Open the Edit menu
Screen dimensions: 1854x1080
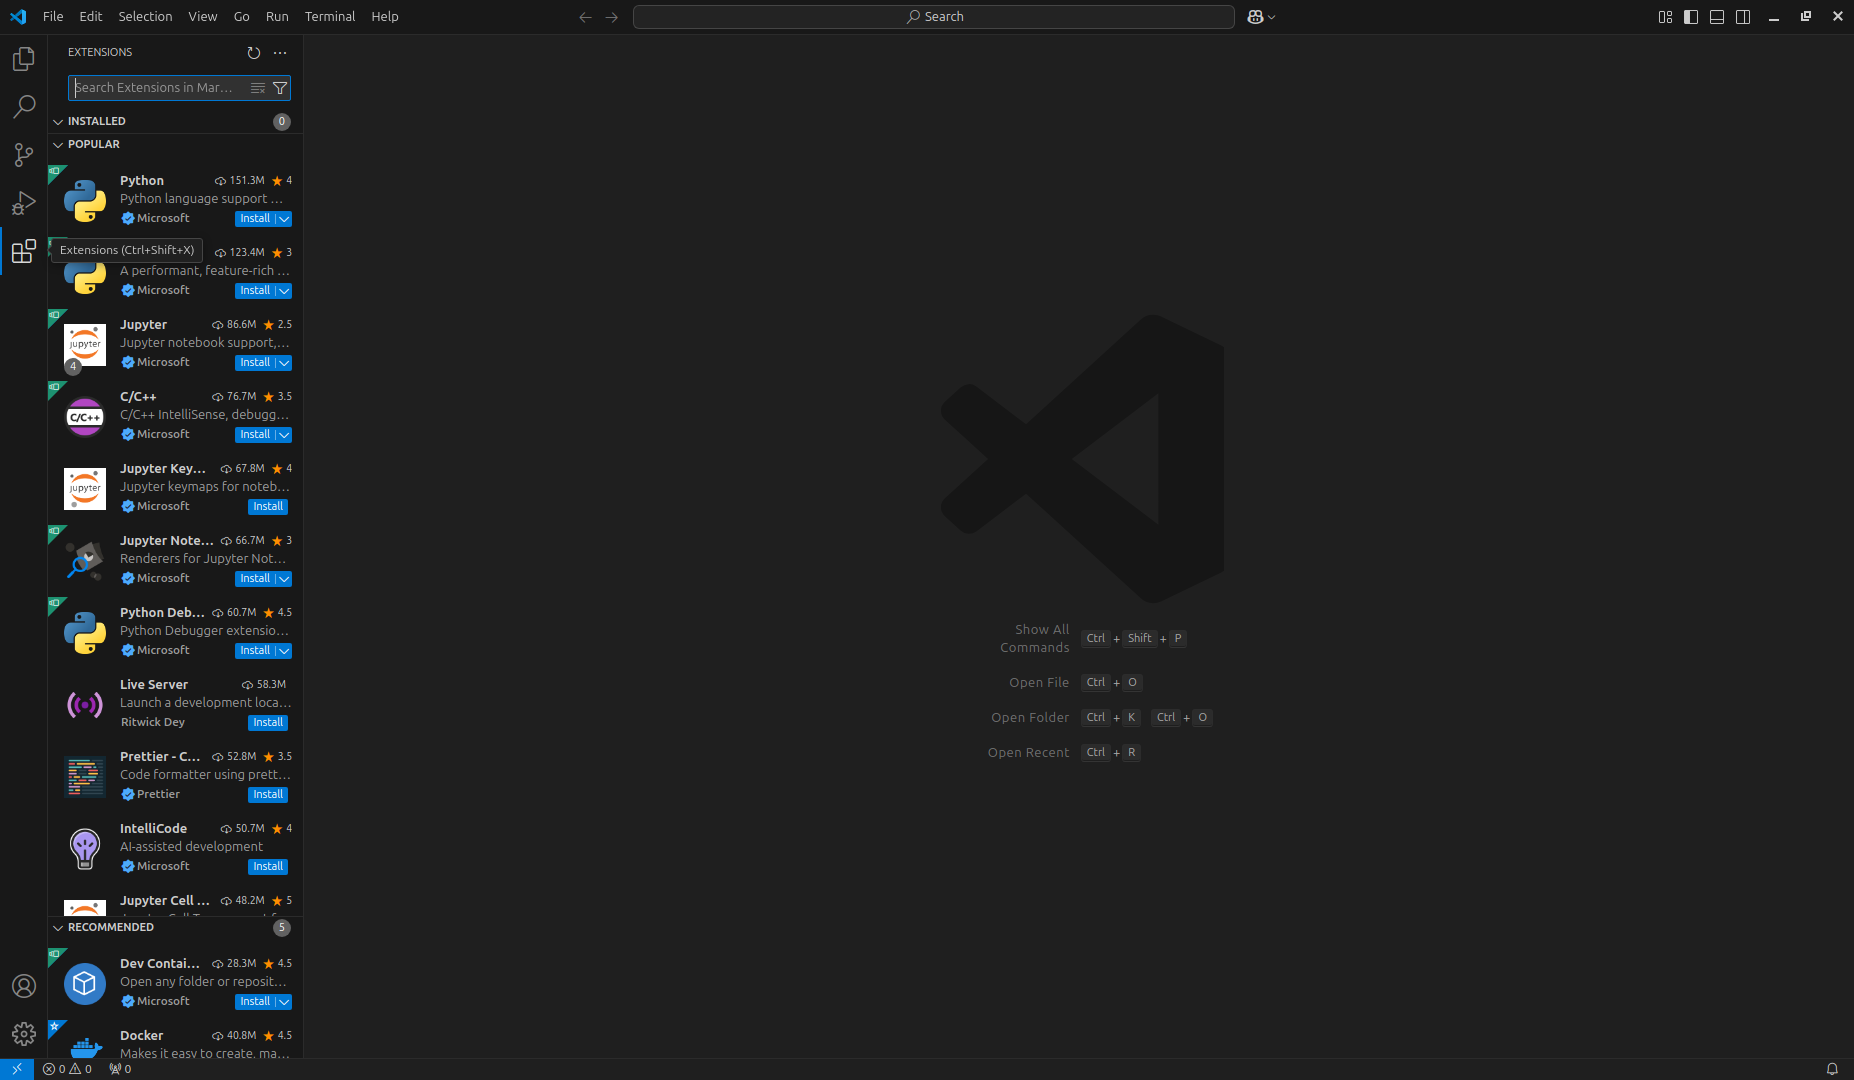[x=91, y=17]
